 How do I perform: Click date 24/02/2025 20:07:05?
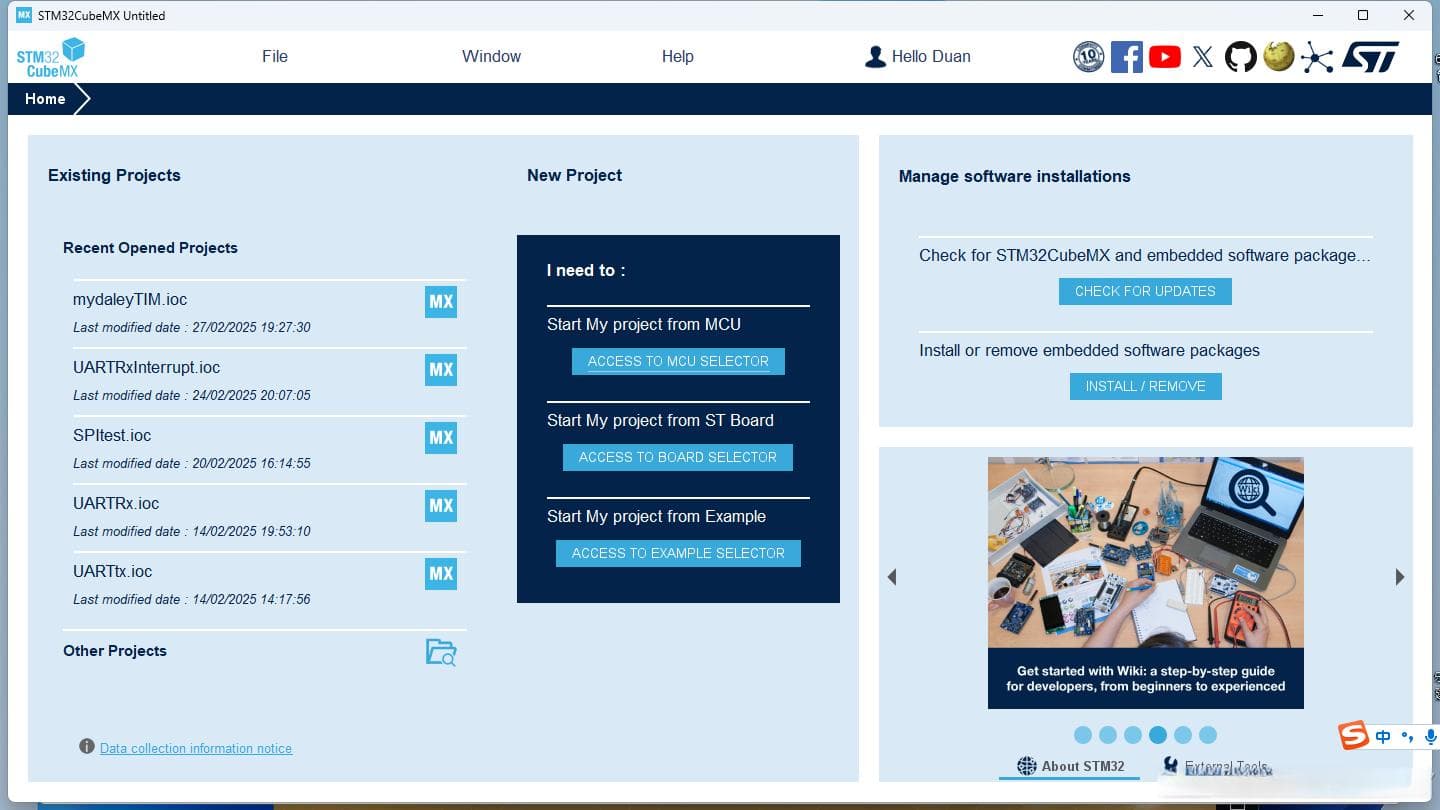point(251,395)
